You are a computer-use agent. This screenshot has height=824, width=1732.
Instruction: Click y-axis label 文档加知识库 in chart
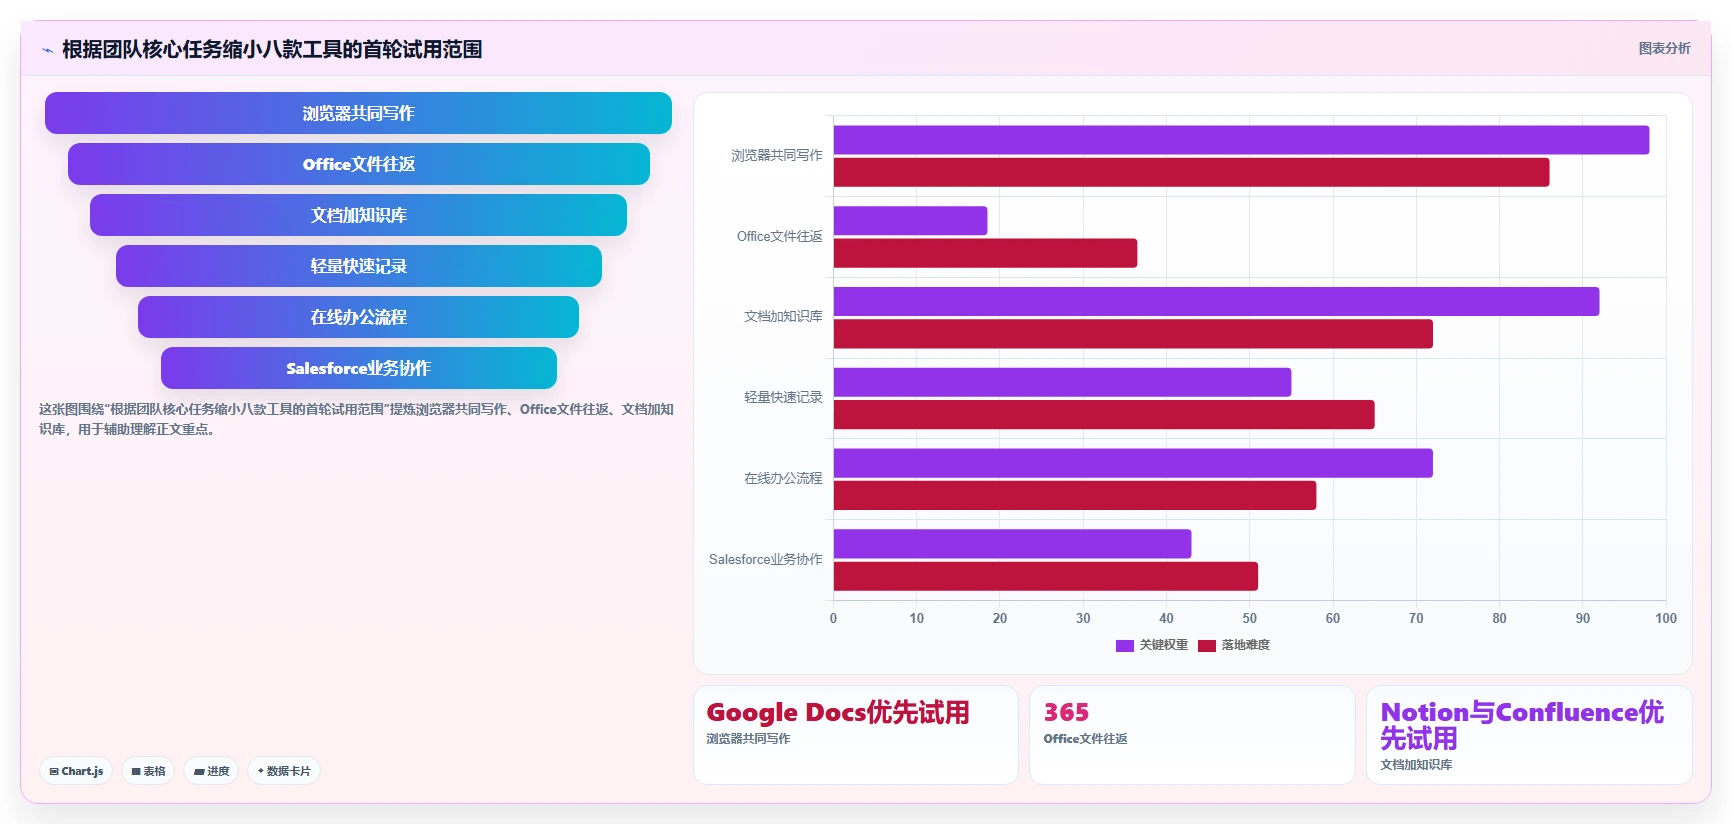click(783, 316)
